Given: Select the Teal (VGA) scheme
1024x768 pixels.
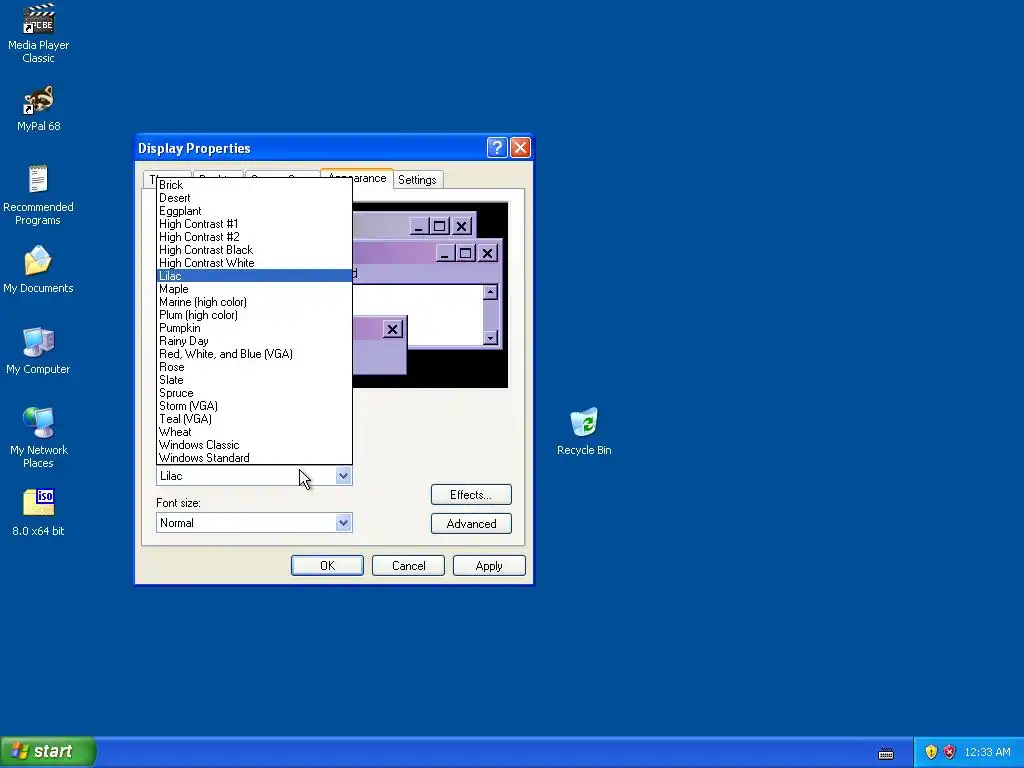Looking at the screenshot, I should [255, 419].
